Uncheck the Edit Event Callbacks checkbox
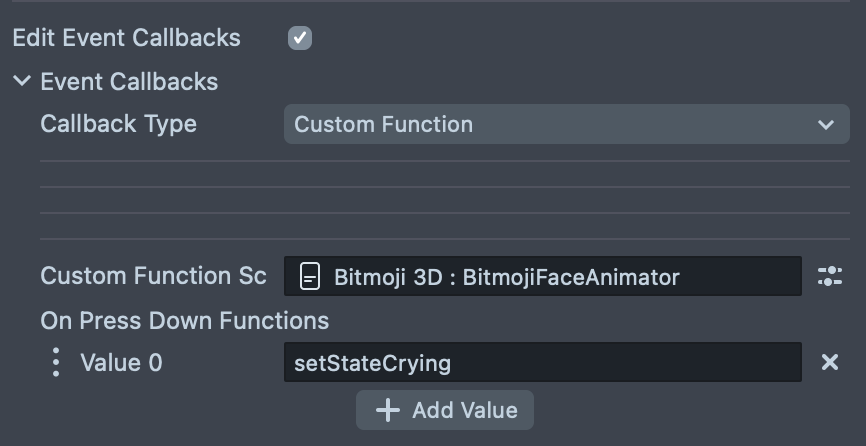The height and width of the screenshot is (446, 866). [x=299, y=38]
